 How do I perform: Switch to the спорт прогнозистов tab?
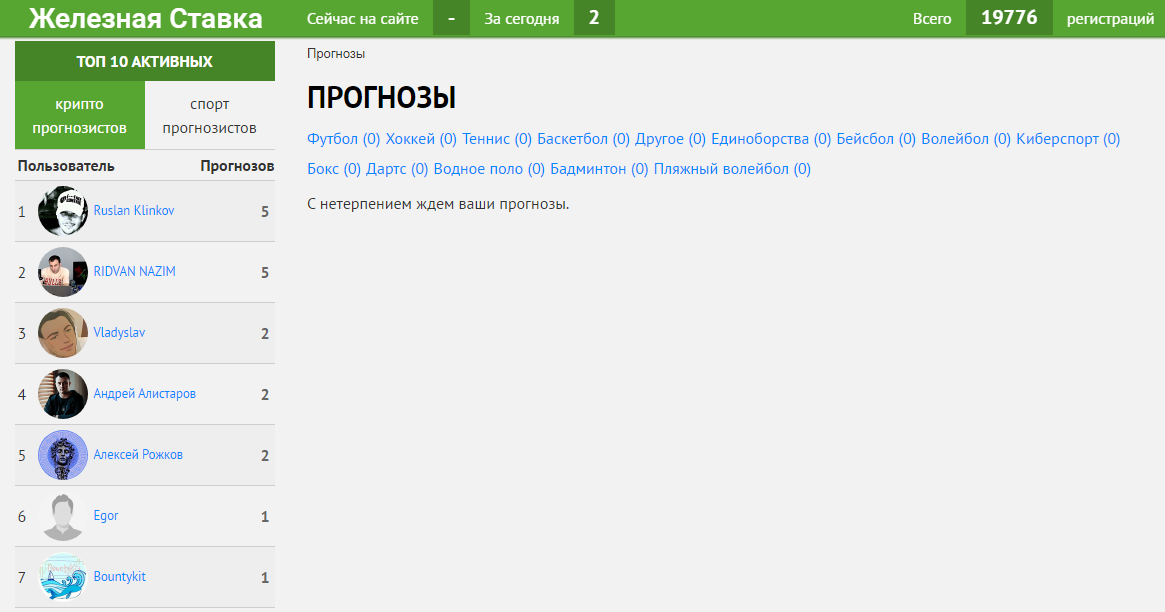tap(209, 116)
